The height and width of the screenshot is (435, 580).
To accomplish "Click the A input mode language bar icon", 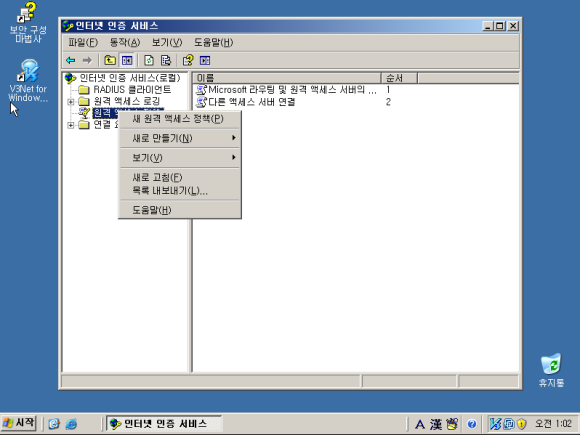I will [x=420, y=424].
